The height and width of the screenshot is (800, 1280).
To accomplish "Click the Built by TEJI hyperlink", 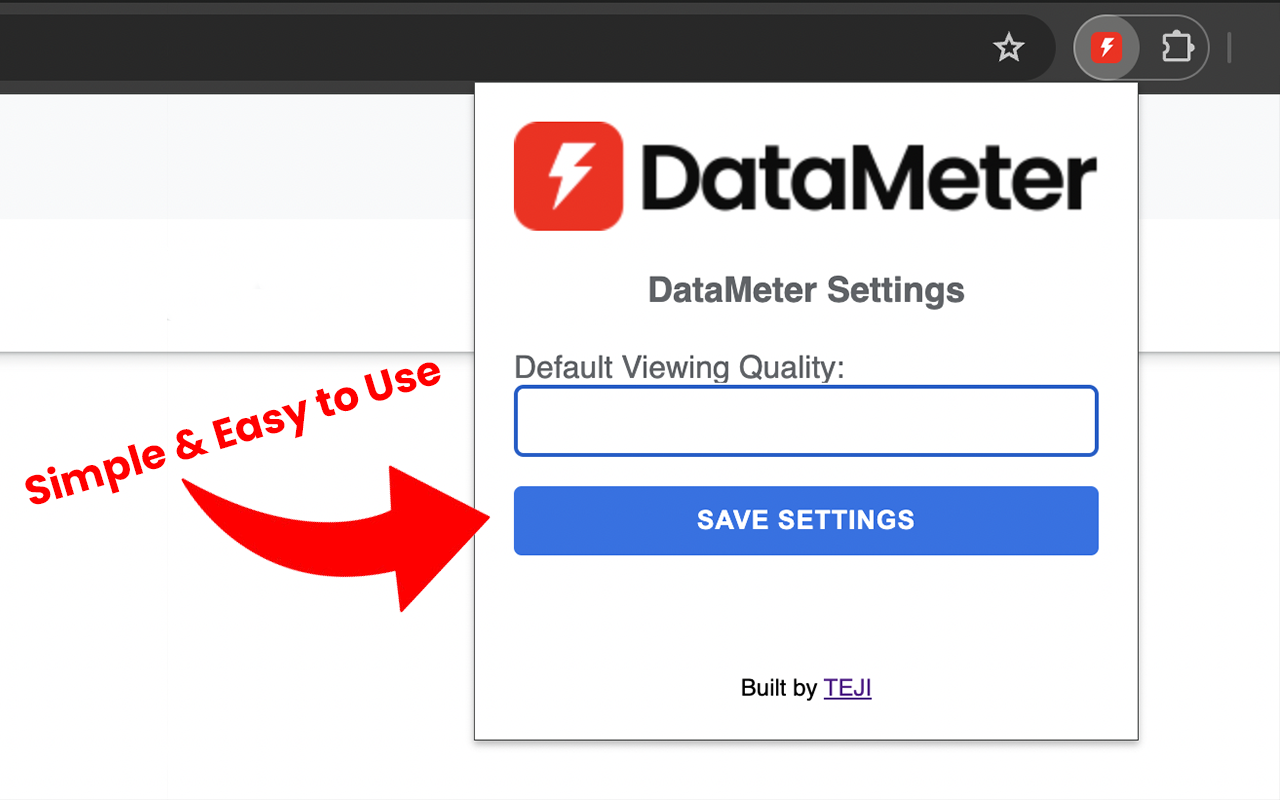I will (x=847, y=688).
